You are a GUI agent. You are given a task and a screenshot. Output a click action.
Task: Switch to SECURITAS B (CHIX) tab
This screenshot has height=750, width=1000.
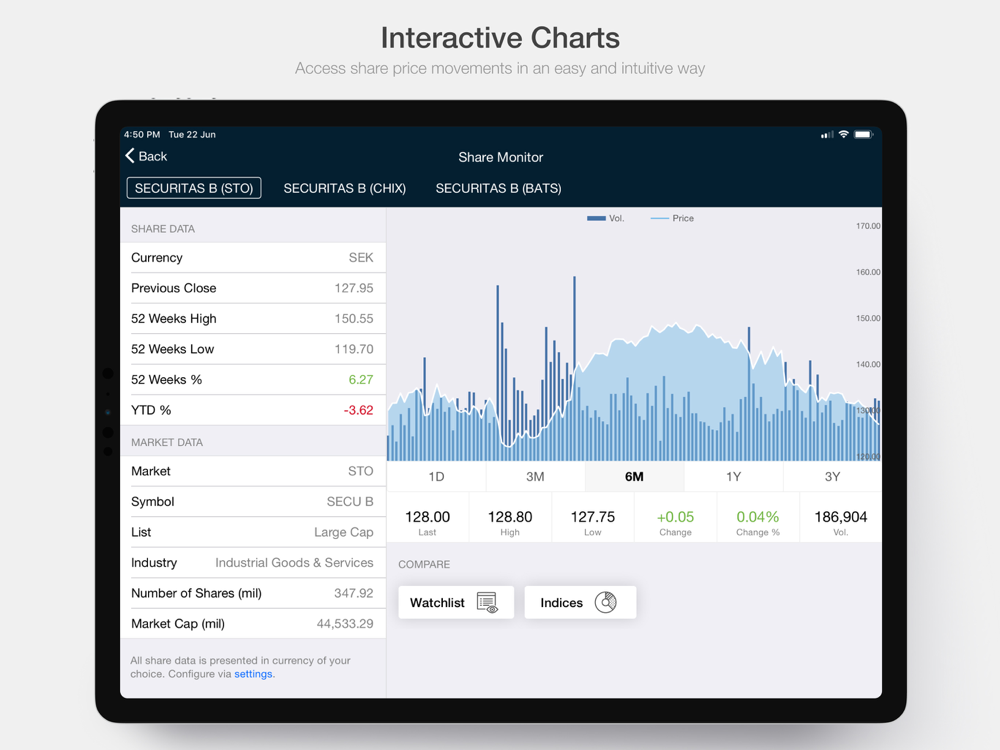coord(344,188)
